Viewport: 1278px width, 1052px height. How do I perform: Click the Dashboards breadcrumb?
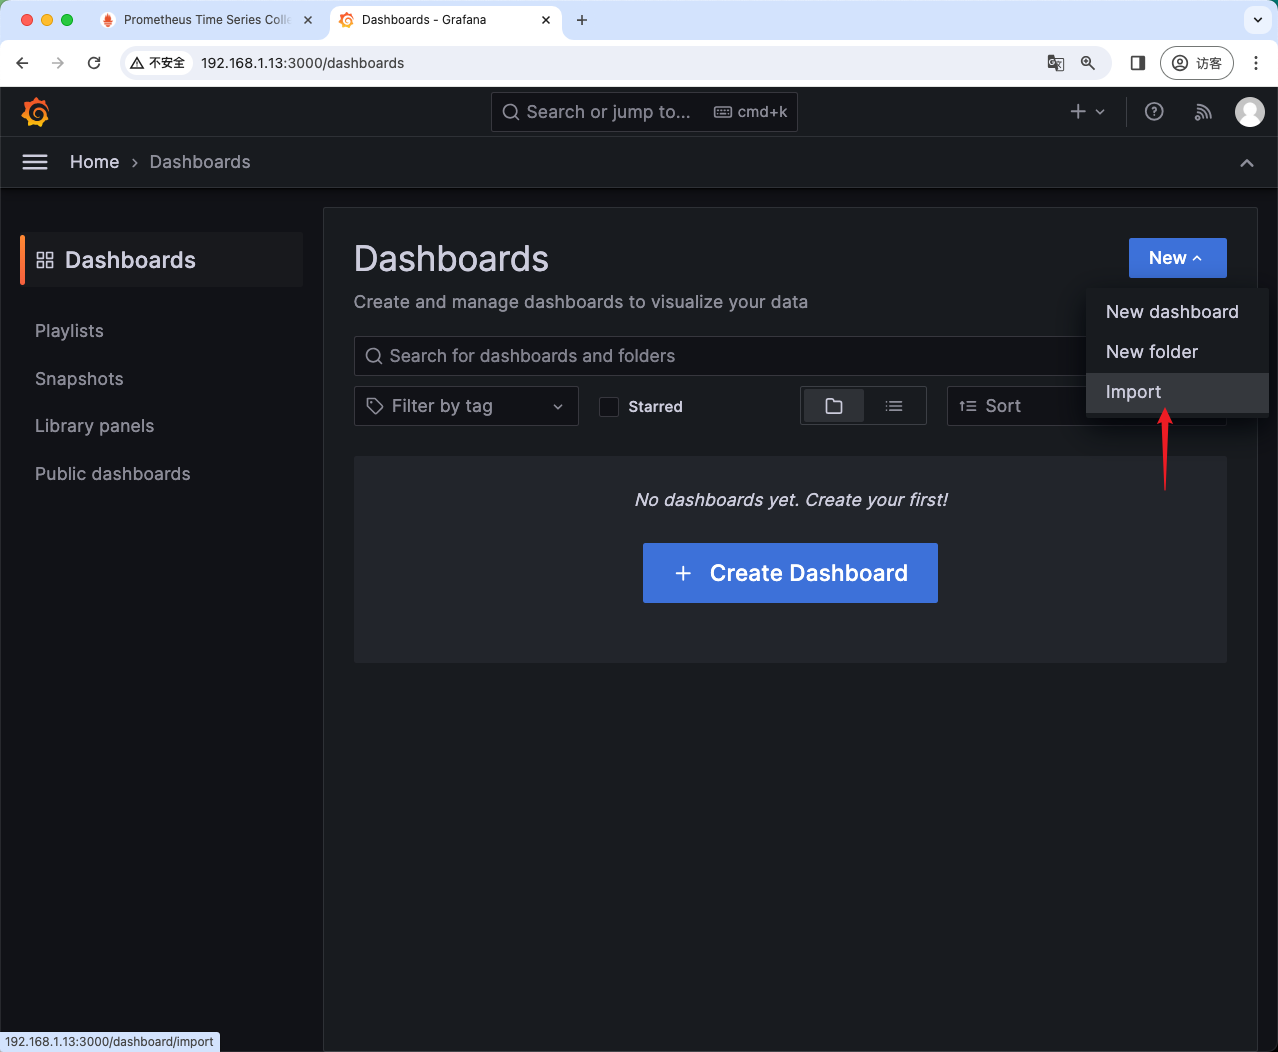[200, 162]
